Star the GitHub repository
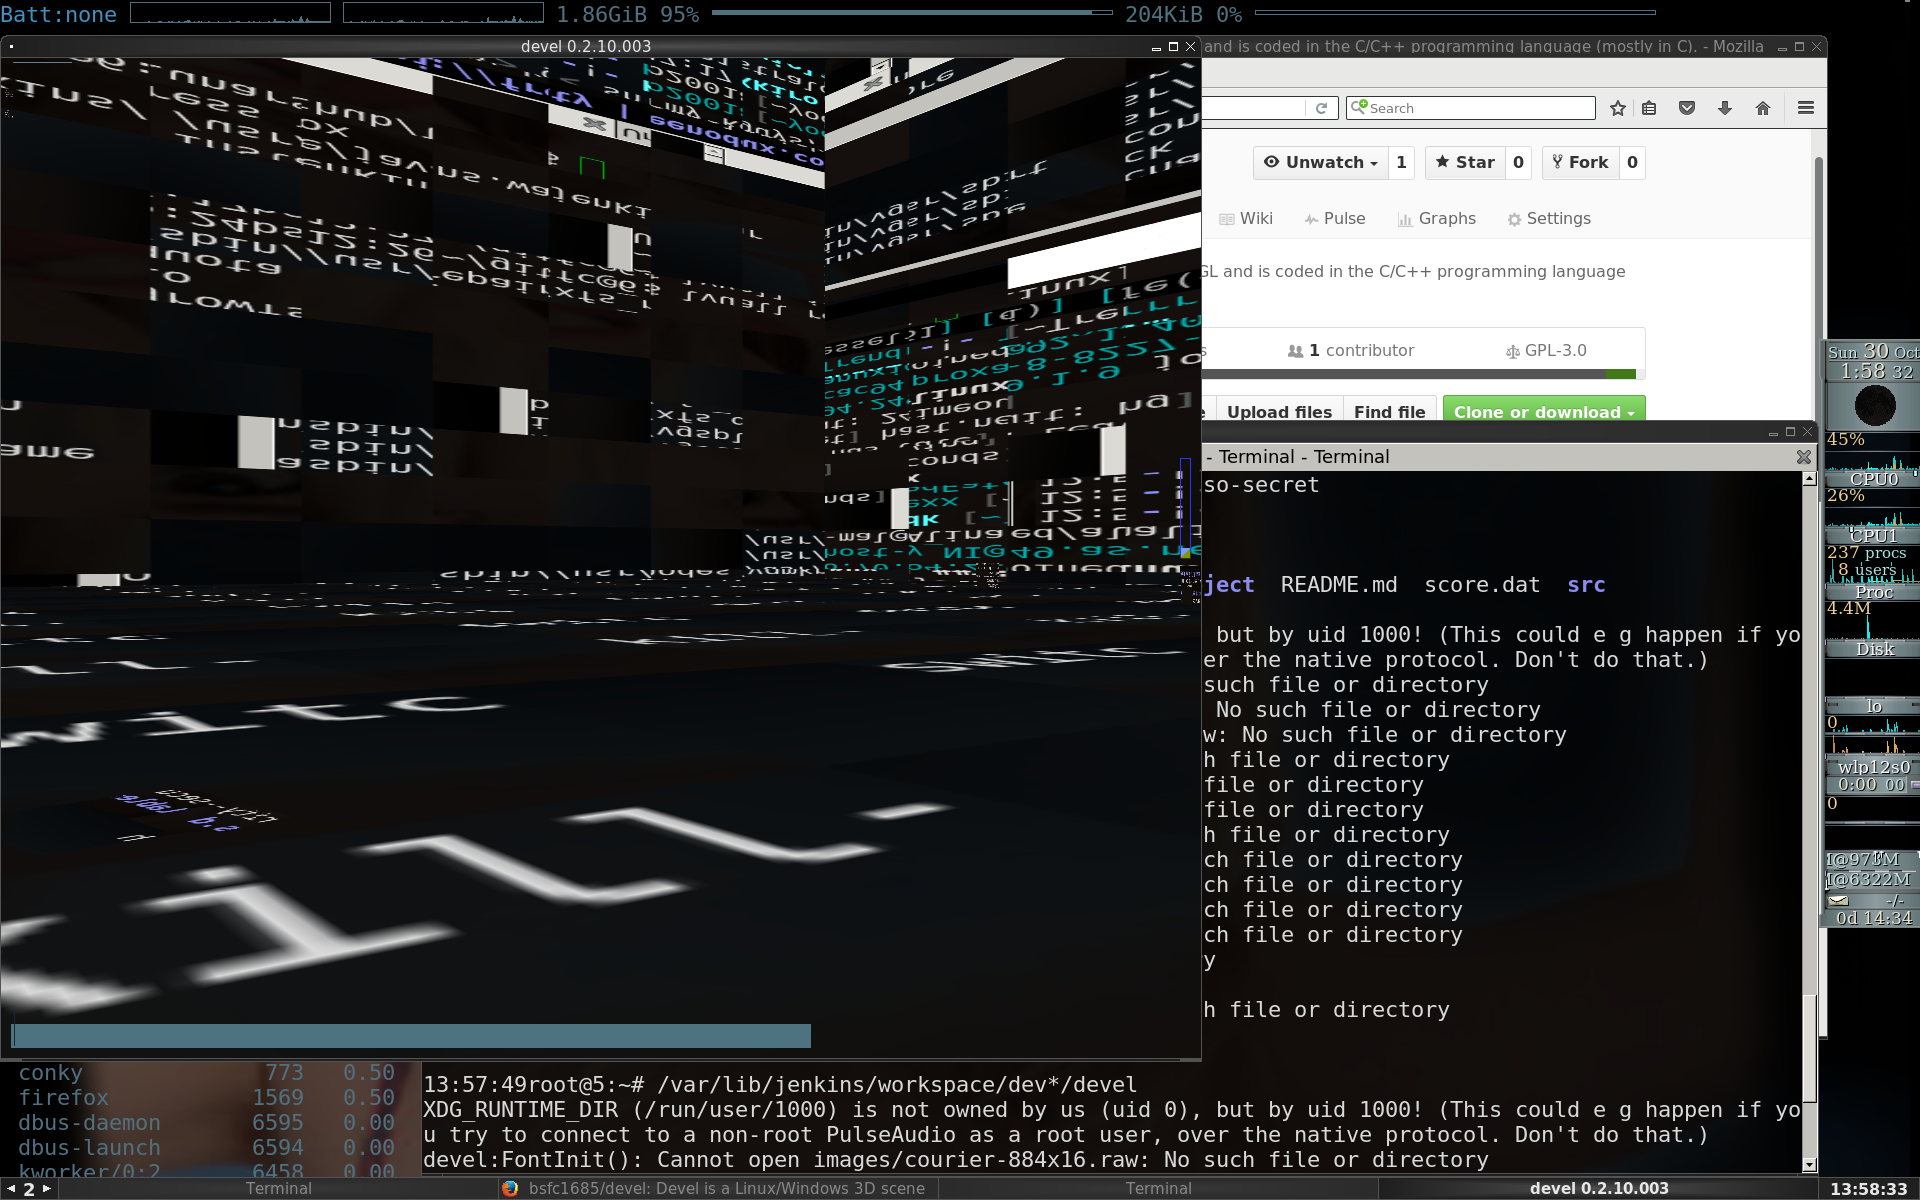This screenshot has width=1920, height=1200. click(1465, 162)
